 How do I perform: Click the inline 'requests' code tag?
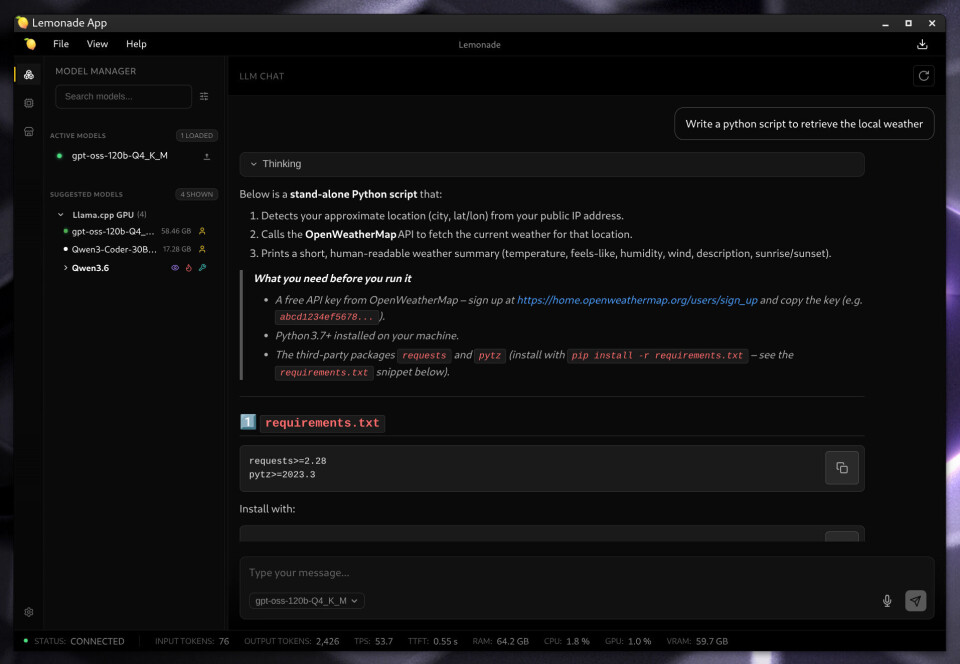(424, 356)
